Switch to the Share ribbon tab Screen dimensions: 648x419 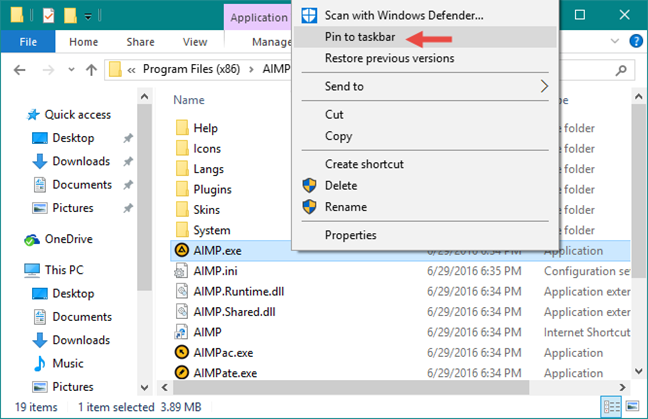point(141,42)
